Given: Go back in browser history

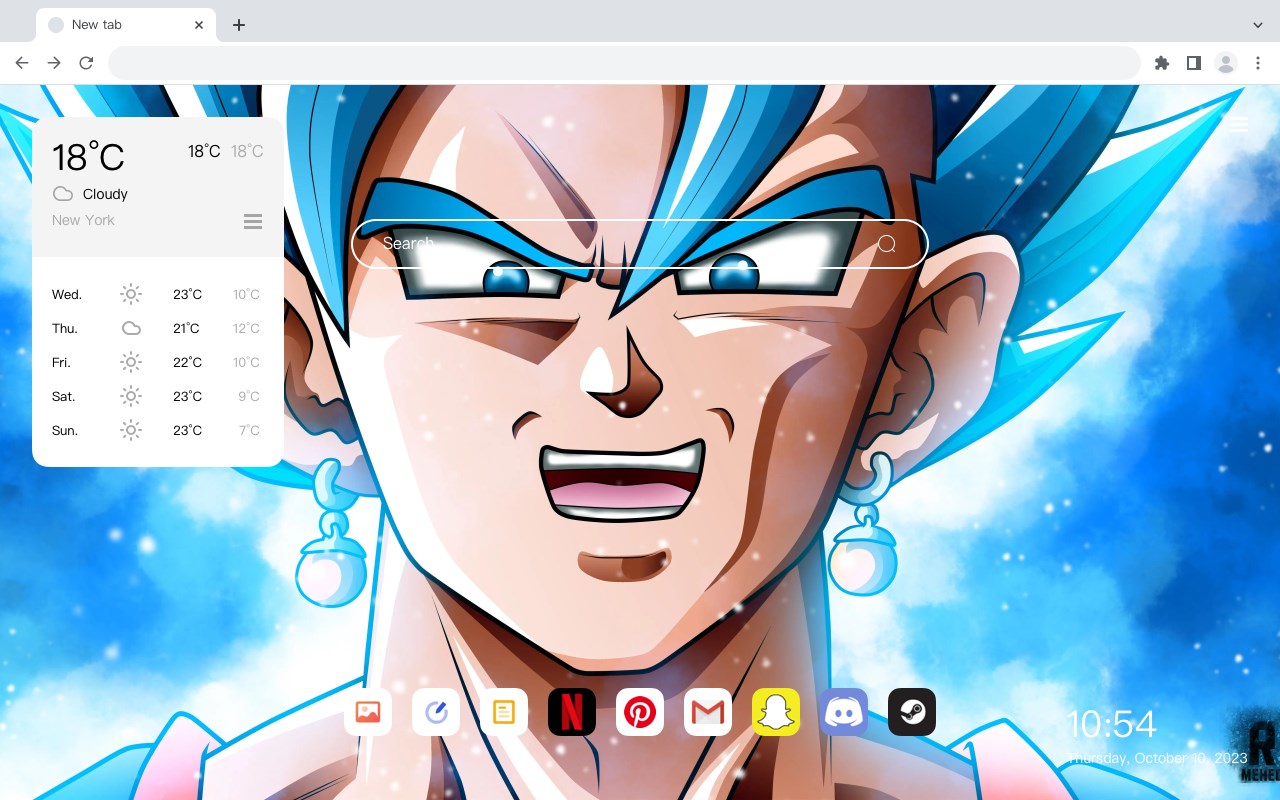Looking at the screenshot, I should [22, 63].
